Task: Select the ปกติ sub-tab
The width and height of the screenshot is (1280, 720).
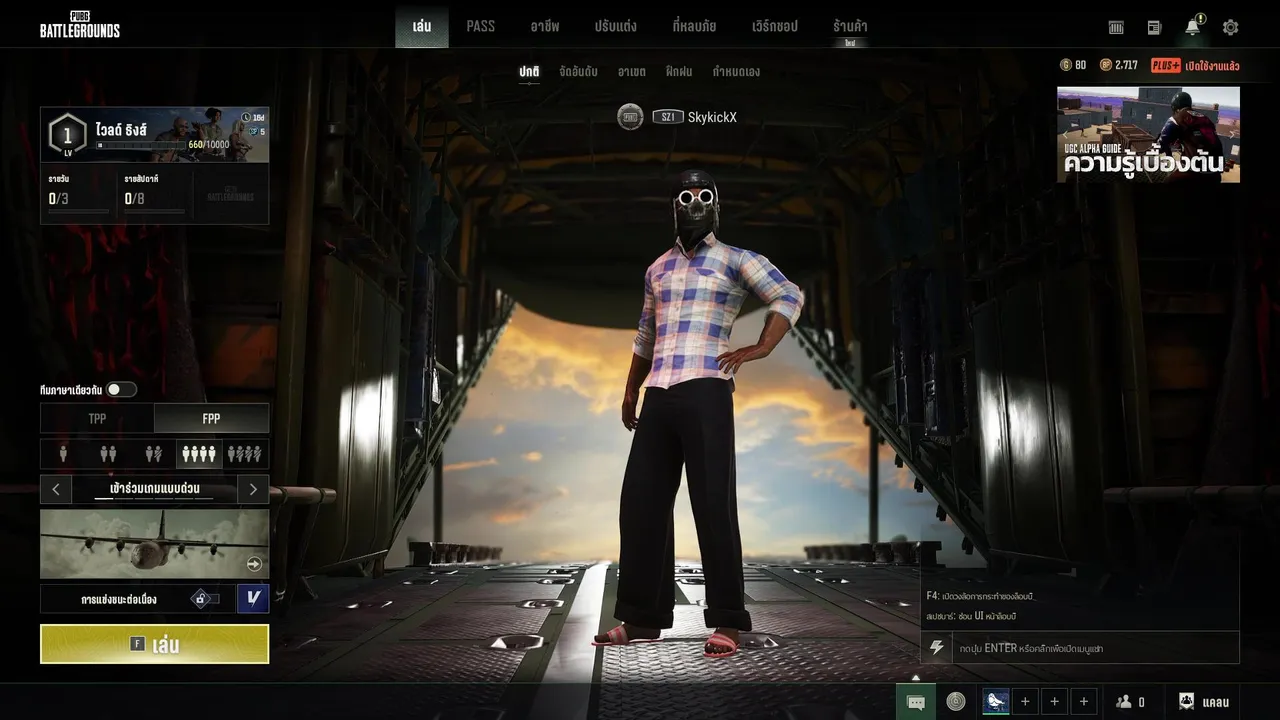Action: (529, 72)
